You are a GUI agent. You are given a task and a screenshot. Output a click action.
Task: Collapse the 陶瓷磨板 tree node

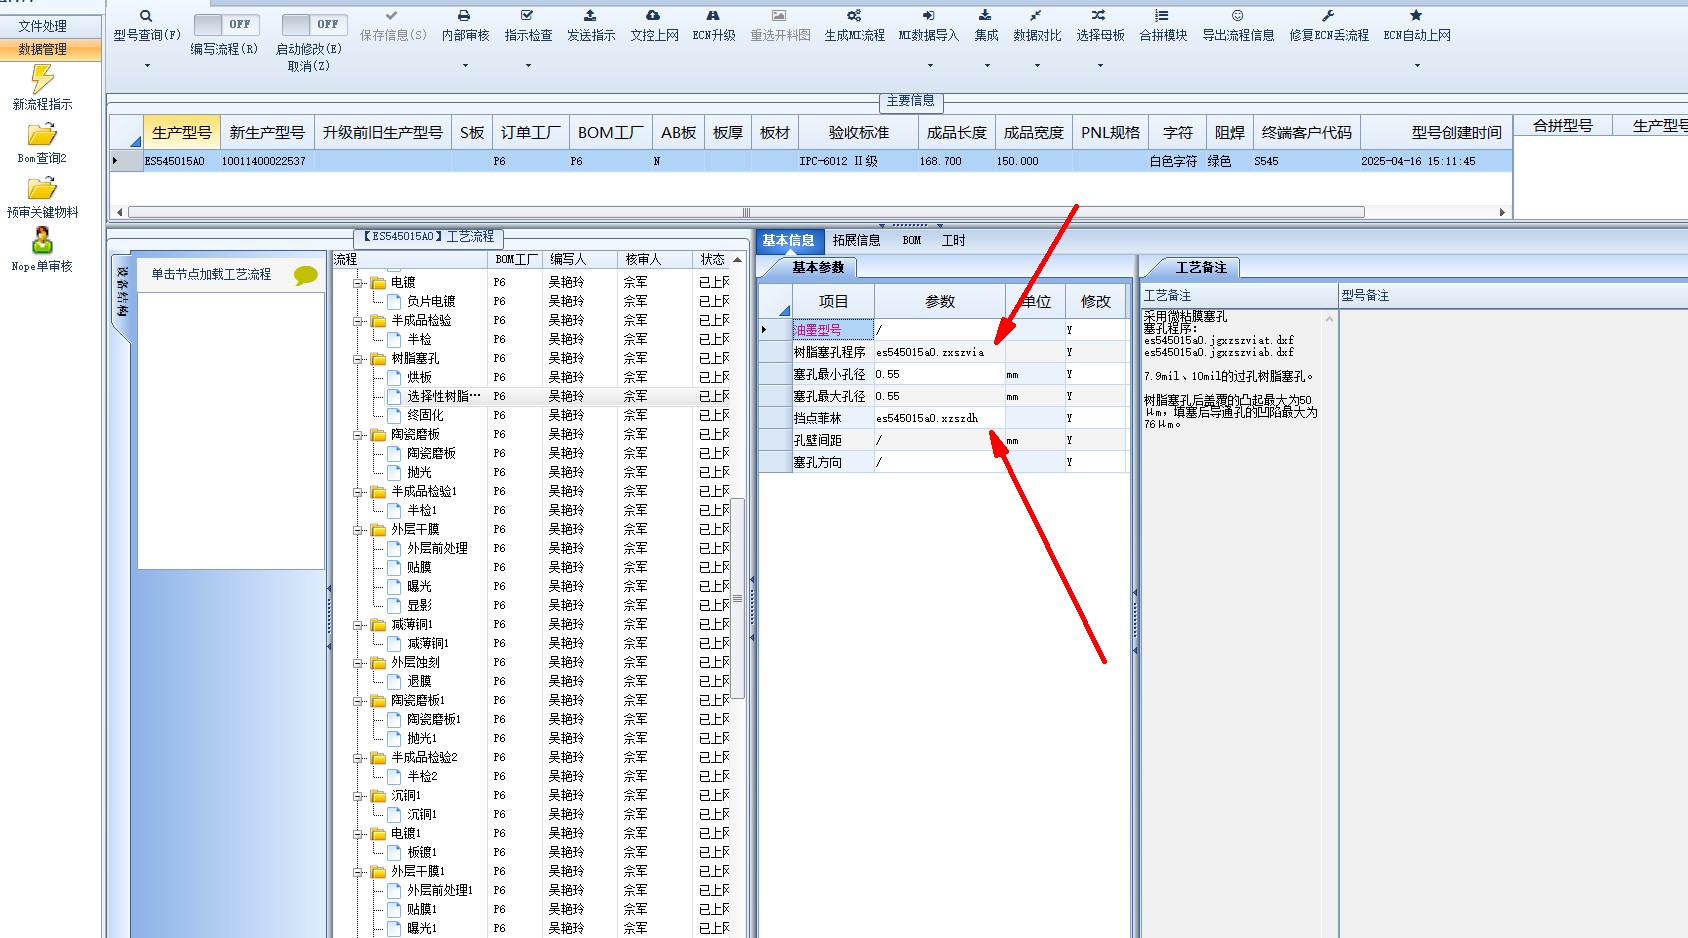(358, 435)
